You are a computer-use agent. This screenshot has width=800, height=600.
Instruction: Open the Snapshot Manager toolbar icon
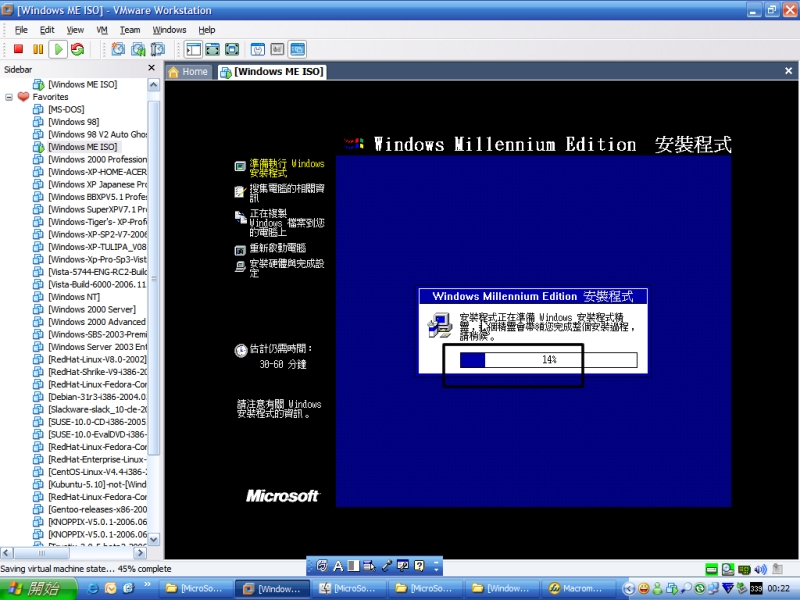[x=158, y=49]
